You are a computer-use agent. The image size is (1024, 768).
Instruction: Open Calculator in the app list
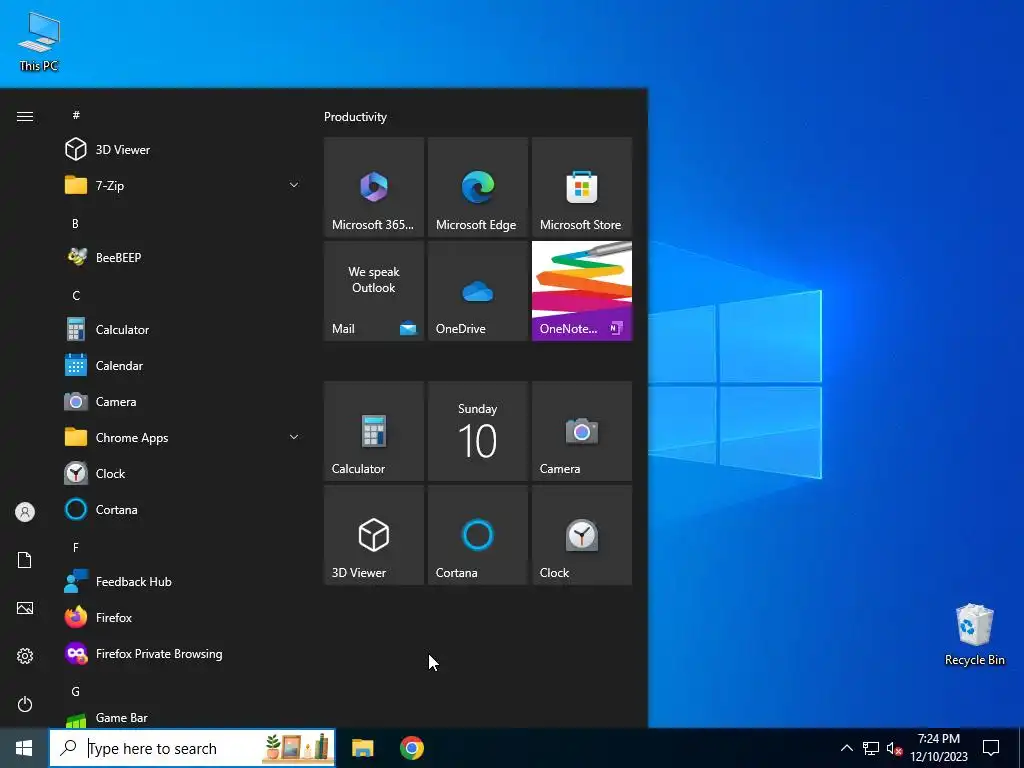(x=183, y=330)
